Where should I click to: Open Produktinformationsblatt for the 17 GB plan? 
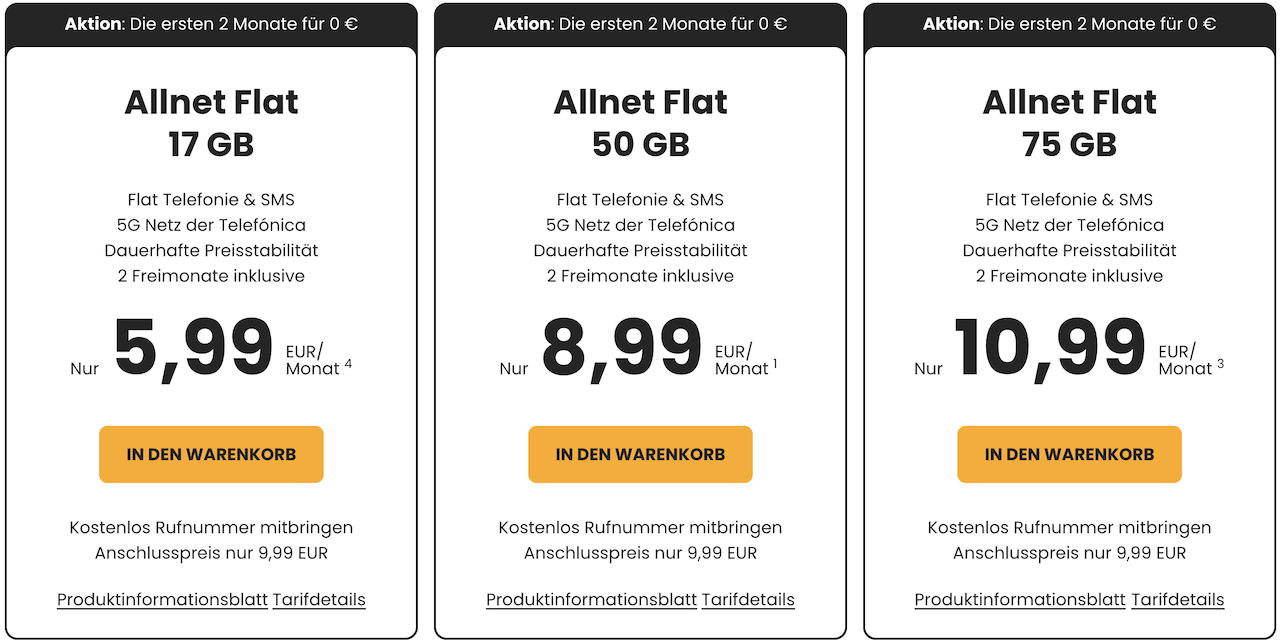[162, 600]
